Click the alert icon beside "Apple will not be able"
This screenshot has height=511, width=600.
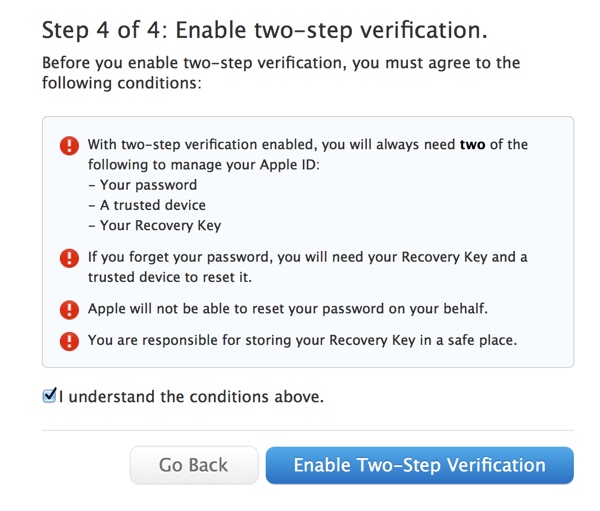[x=68, y=308]
